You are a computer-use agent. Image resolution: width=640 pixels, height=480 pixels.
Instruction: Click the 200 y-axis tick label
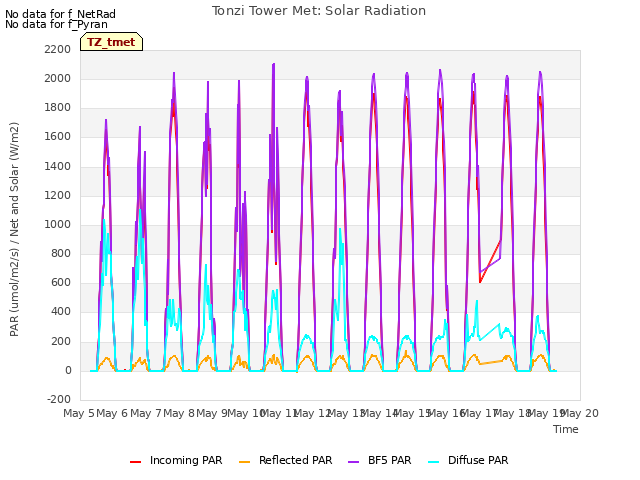[61, 341]
